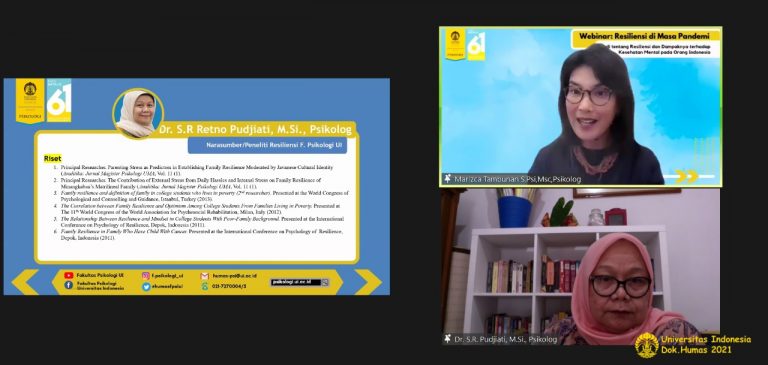
Task: Select Marizca Tambunan's video tile
Action: click(581, 107)
